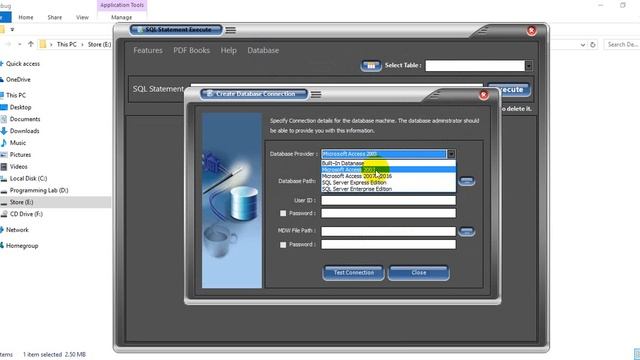Image resolution: width=640 pixels, height=360 pixels.
Task: Switch to Home ribbon tab in File Explorer
Action: point(26,18)
